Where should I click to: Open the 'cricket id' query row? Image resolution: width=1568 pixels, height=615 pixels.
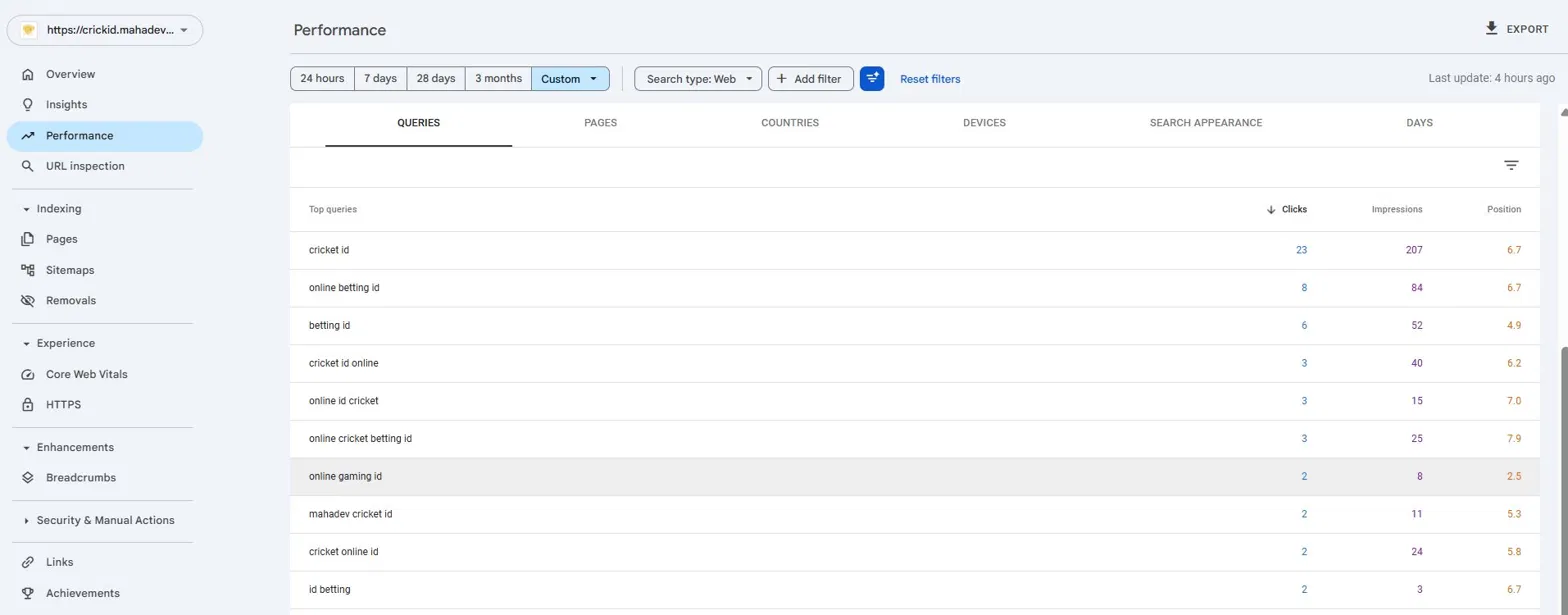tap(915, 250)
